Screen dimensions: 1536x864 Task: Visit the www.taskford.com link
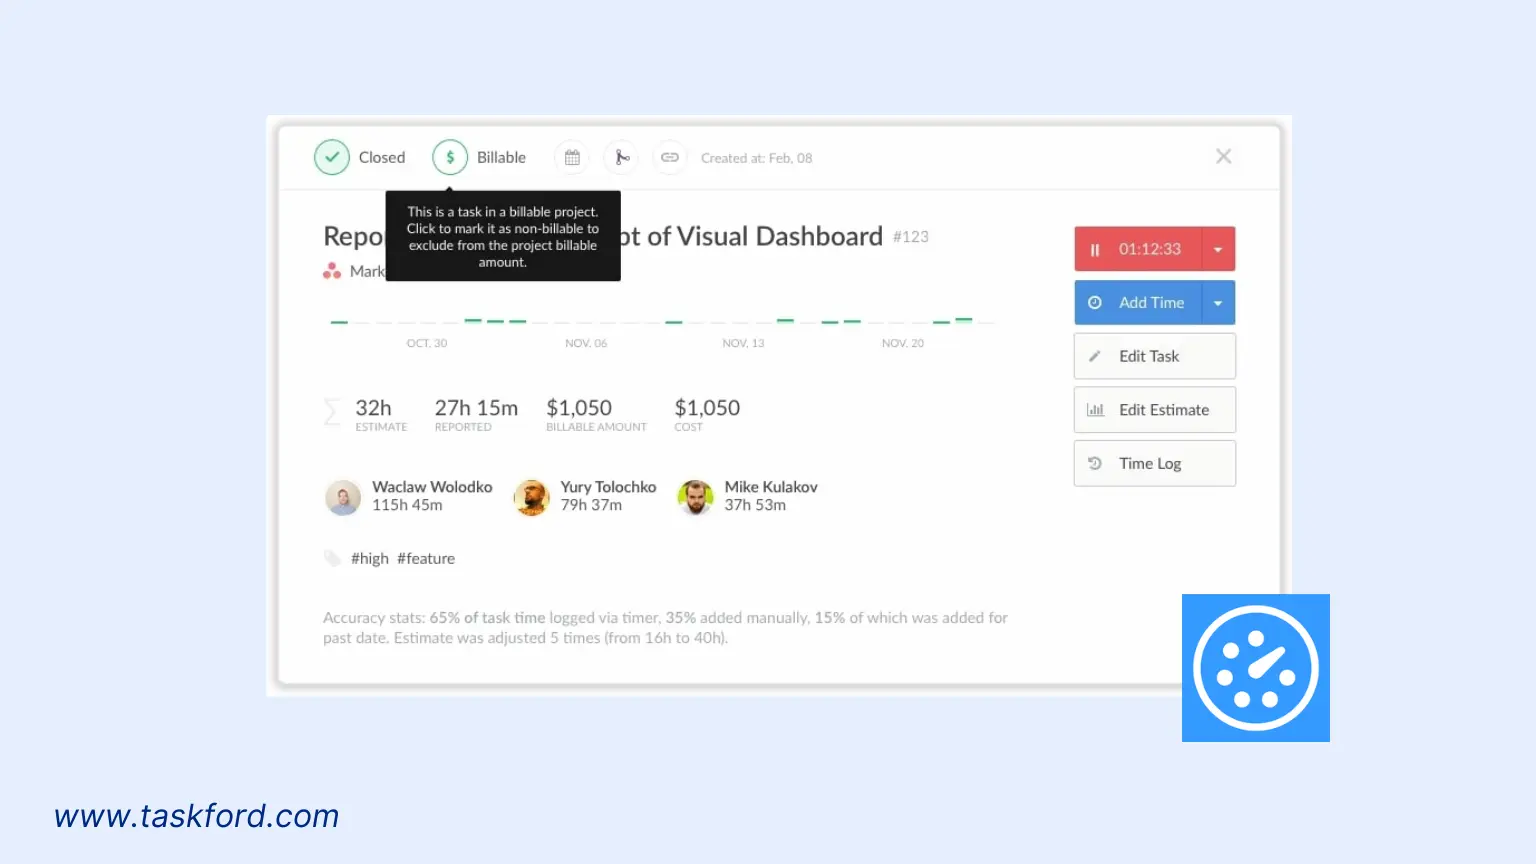pos(197,816)
